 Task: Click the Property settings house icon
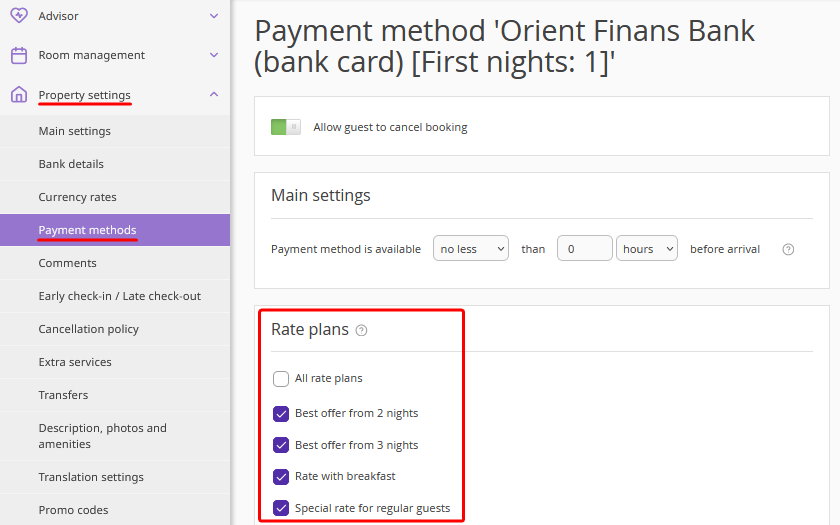pos(19,94)
